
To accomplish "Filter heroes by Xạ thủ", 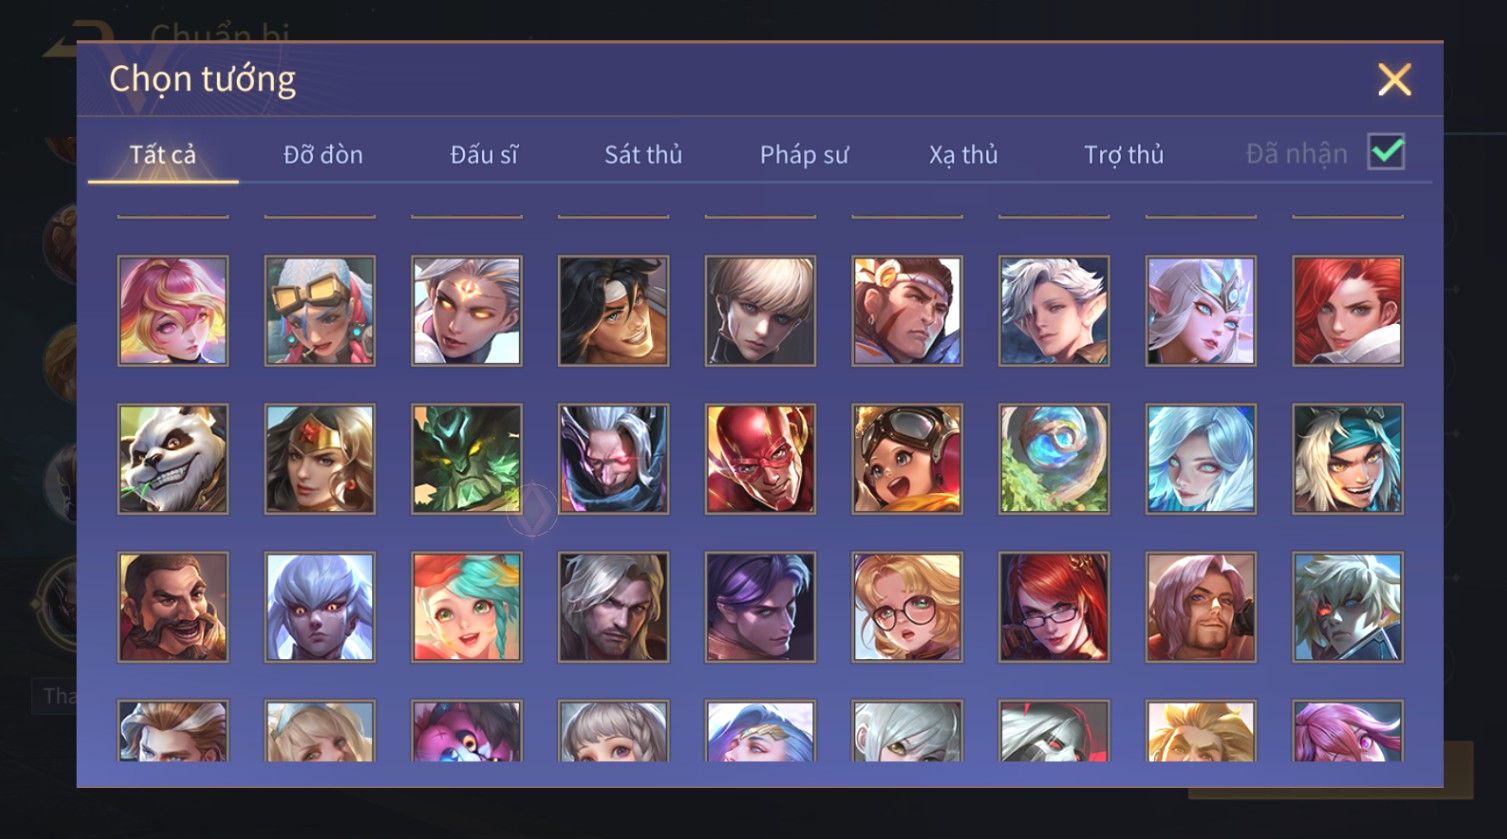I will [964, 155].
